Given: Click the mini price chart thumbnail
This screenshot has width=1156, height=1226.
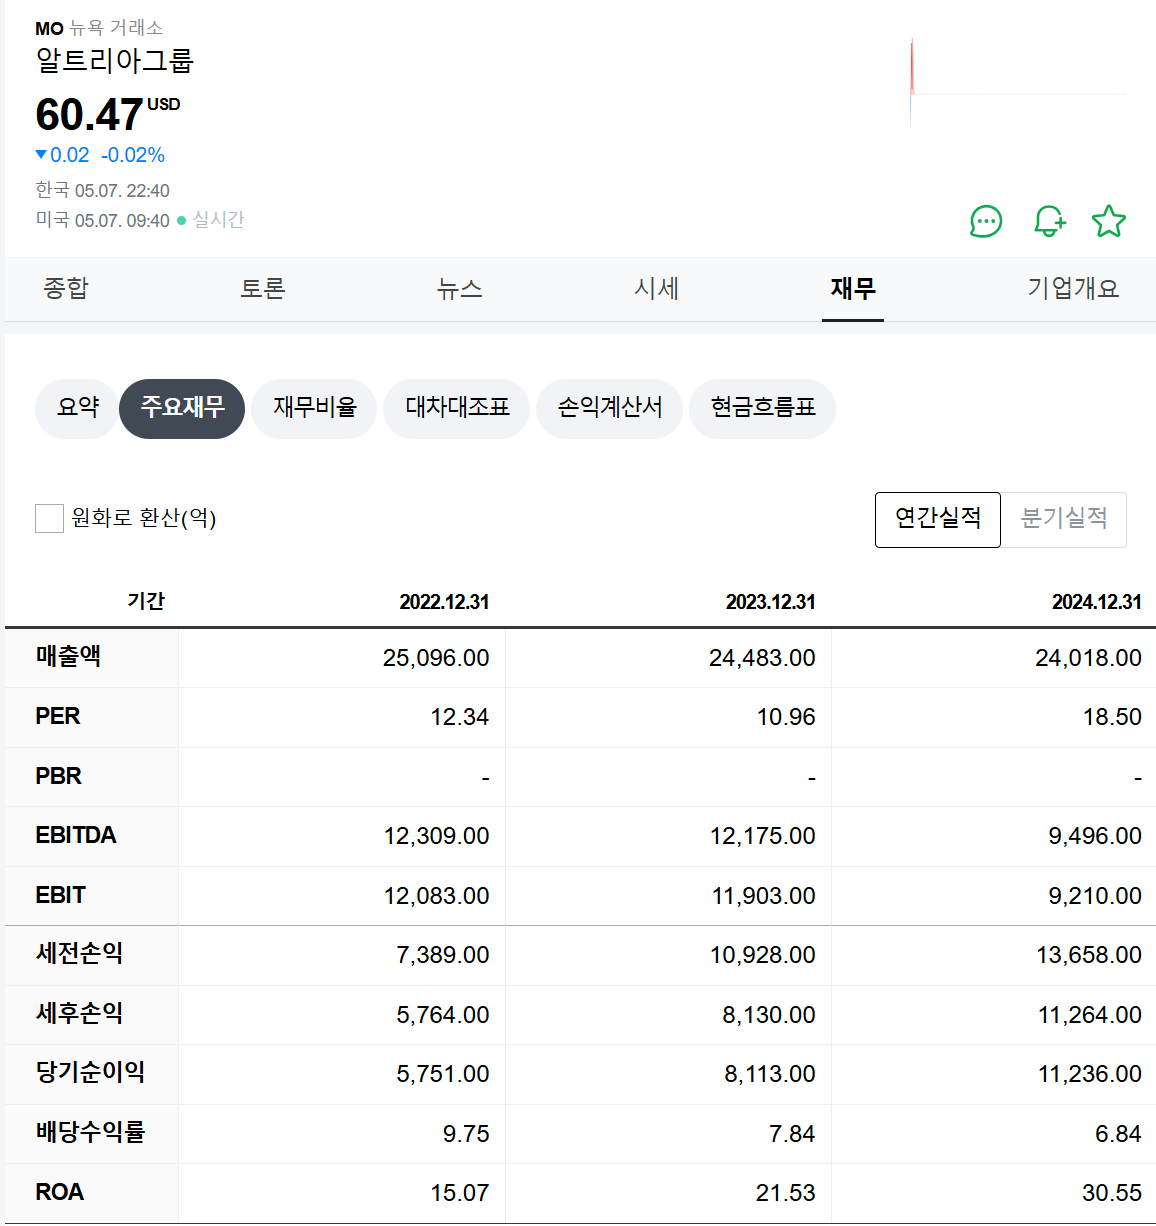Looking at the screenshot, I should (1018, 82).
